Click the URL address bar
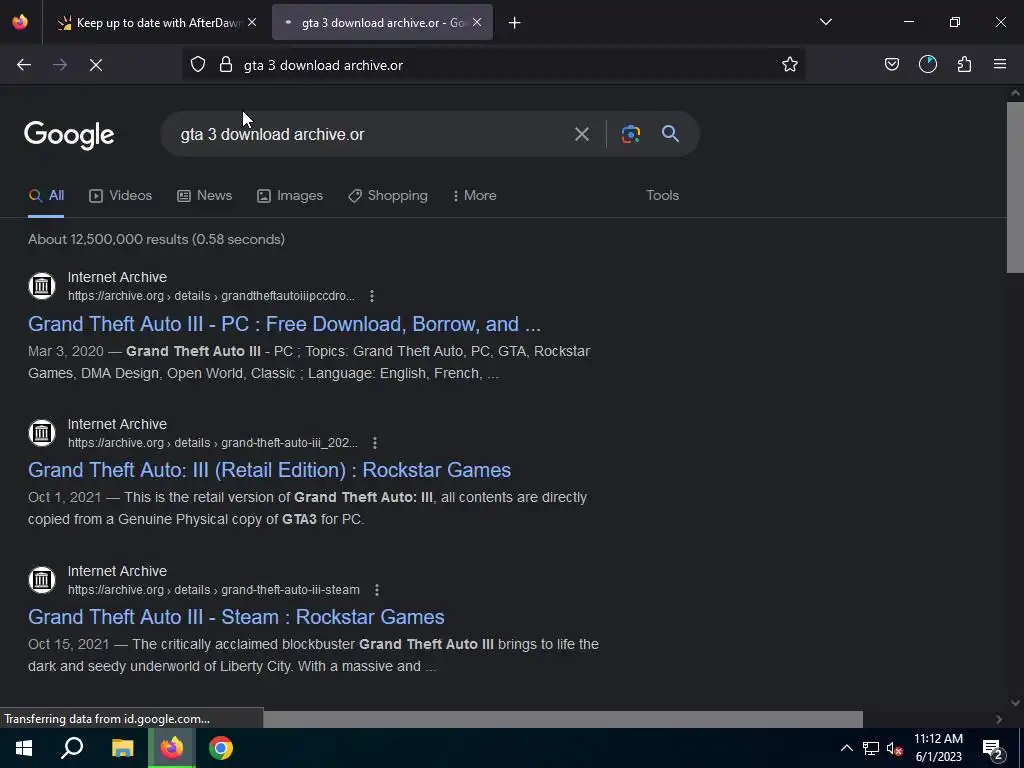This screenshot has width=1024, height=768. click(493, 65)
